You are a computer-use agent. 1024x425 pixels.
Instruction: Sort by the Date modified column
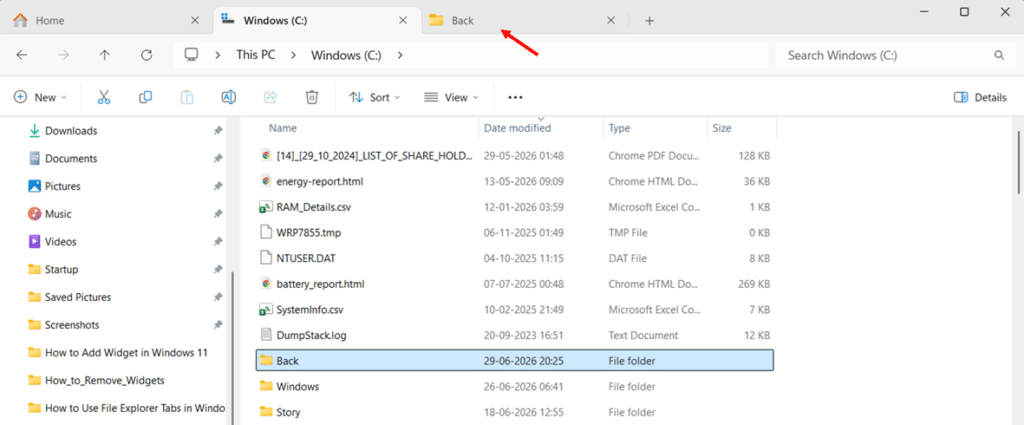[517, 128]
